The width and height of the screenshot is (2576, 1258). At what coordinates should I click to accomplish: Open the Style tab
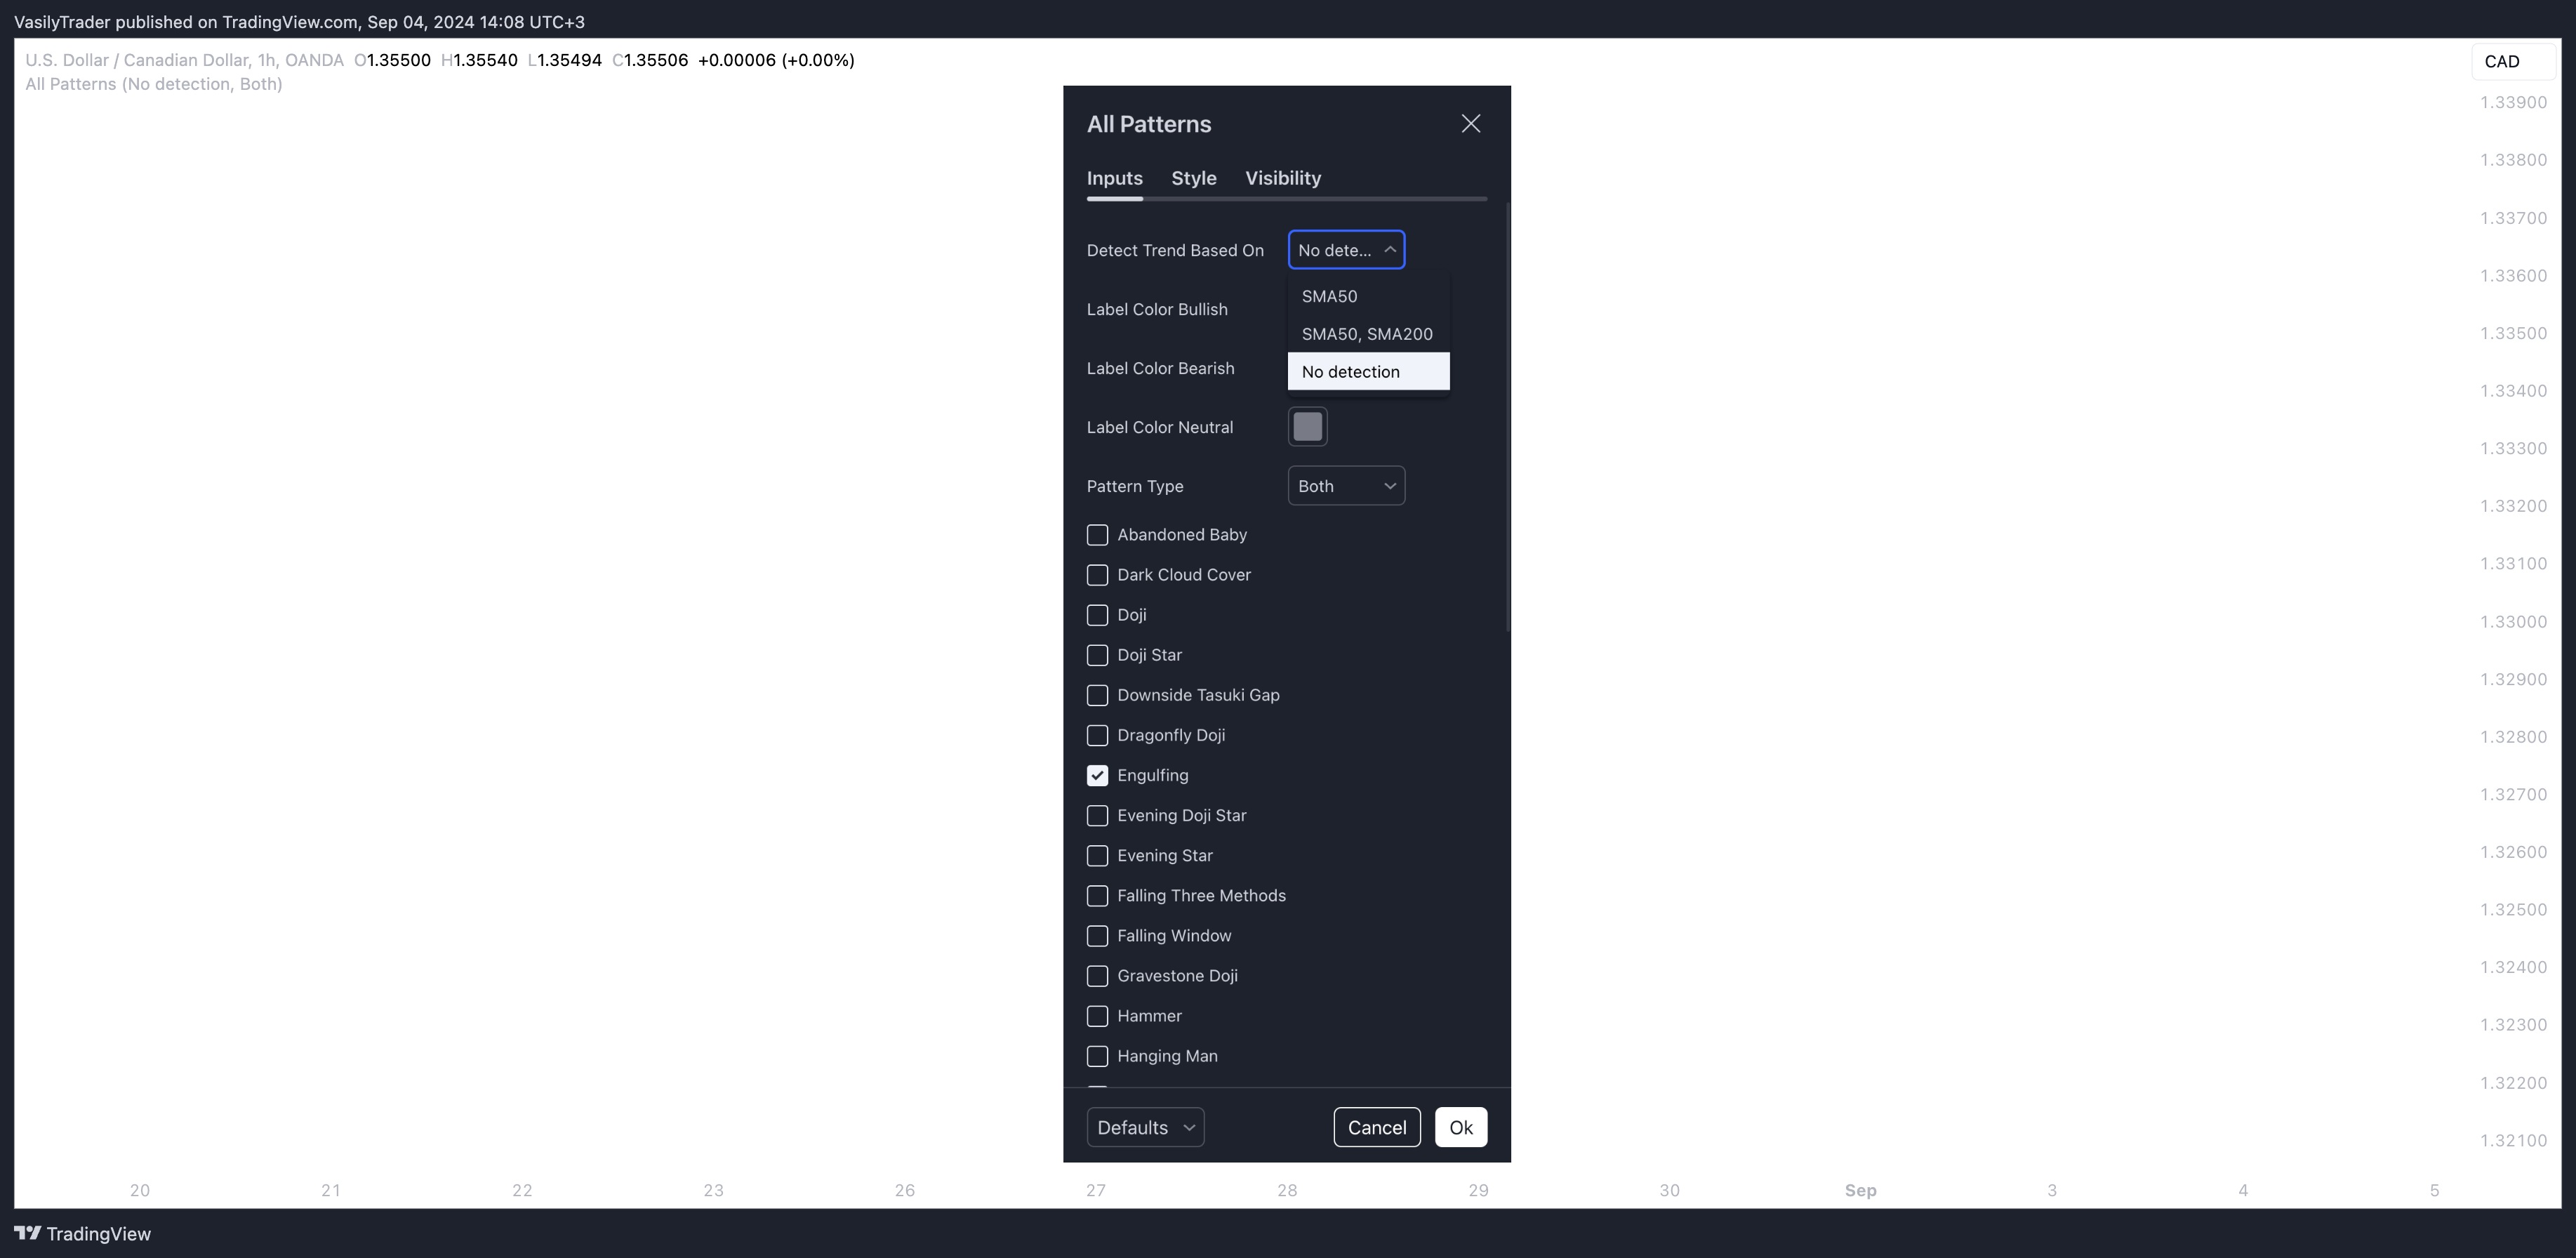pos(1194,178)
